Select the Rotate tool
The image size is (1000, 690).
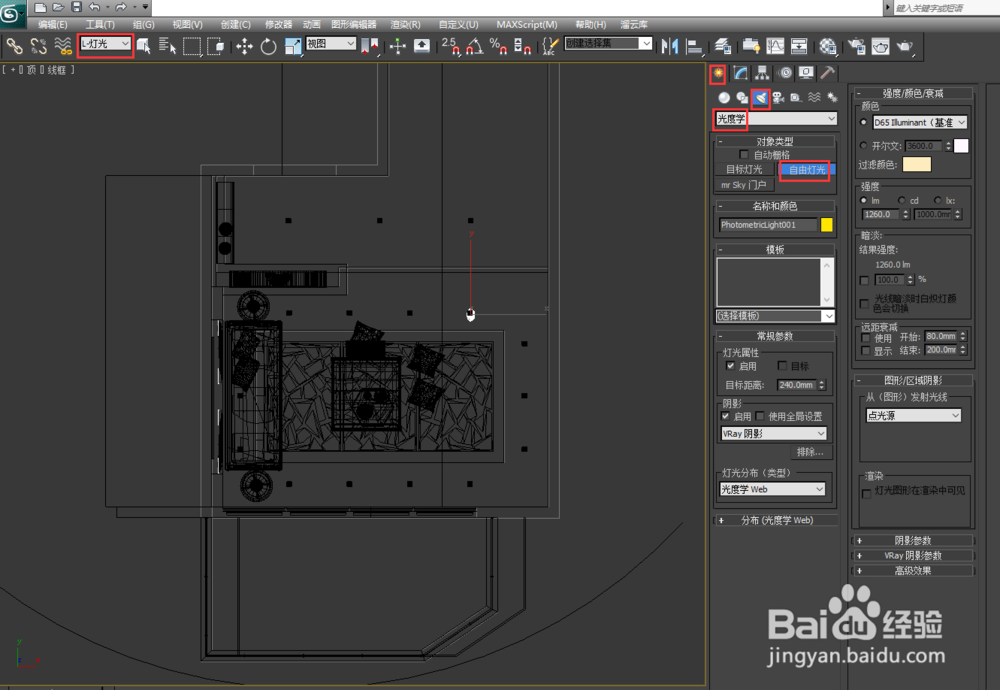[268, 46]
